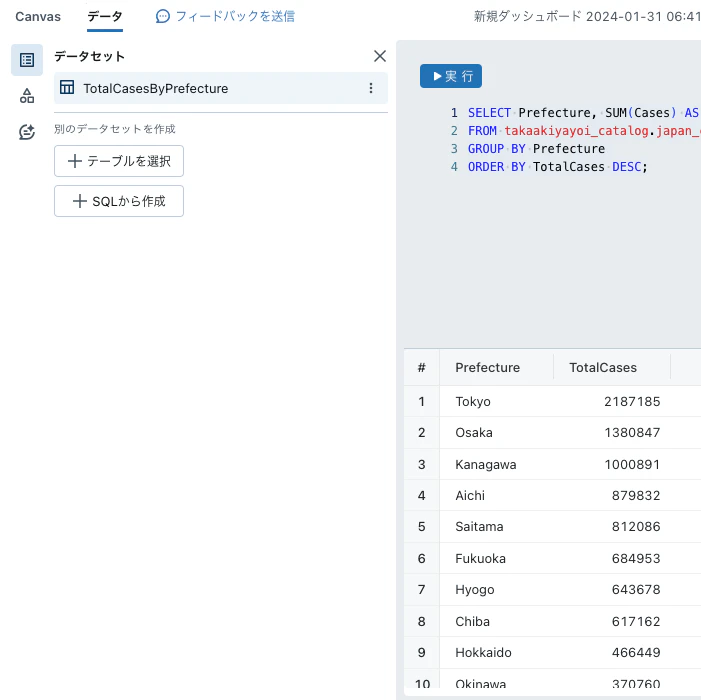Select the Chiba cell
701x700 pixels.
click(x=497, y=621)
